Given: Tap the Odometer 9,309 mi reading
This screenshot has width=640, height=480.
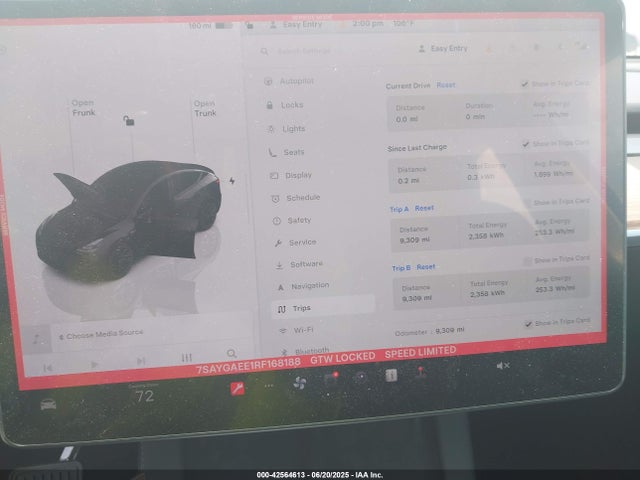Looking at the screenshot, I should (x=429, y=331).
